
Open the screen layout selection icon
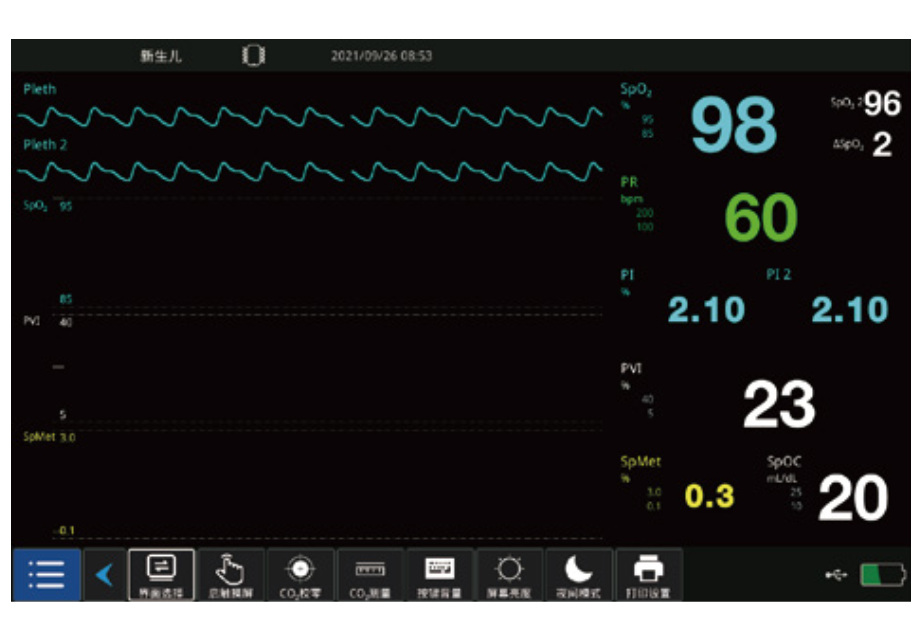click(161, 575)
